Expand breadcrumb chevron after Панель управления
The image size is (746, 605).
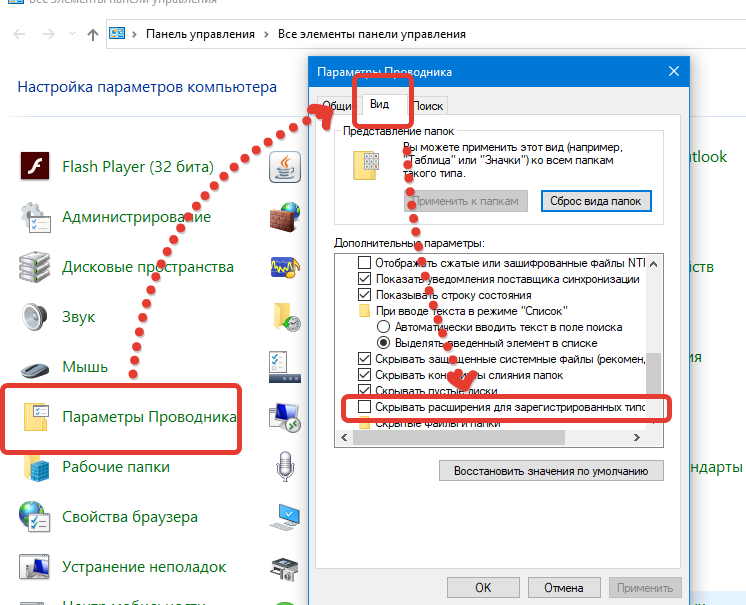[266, 34]
